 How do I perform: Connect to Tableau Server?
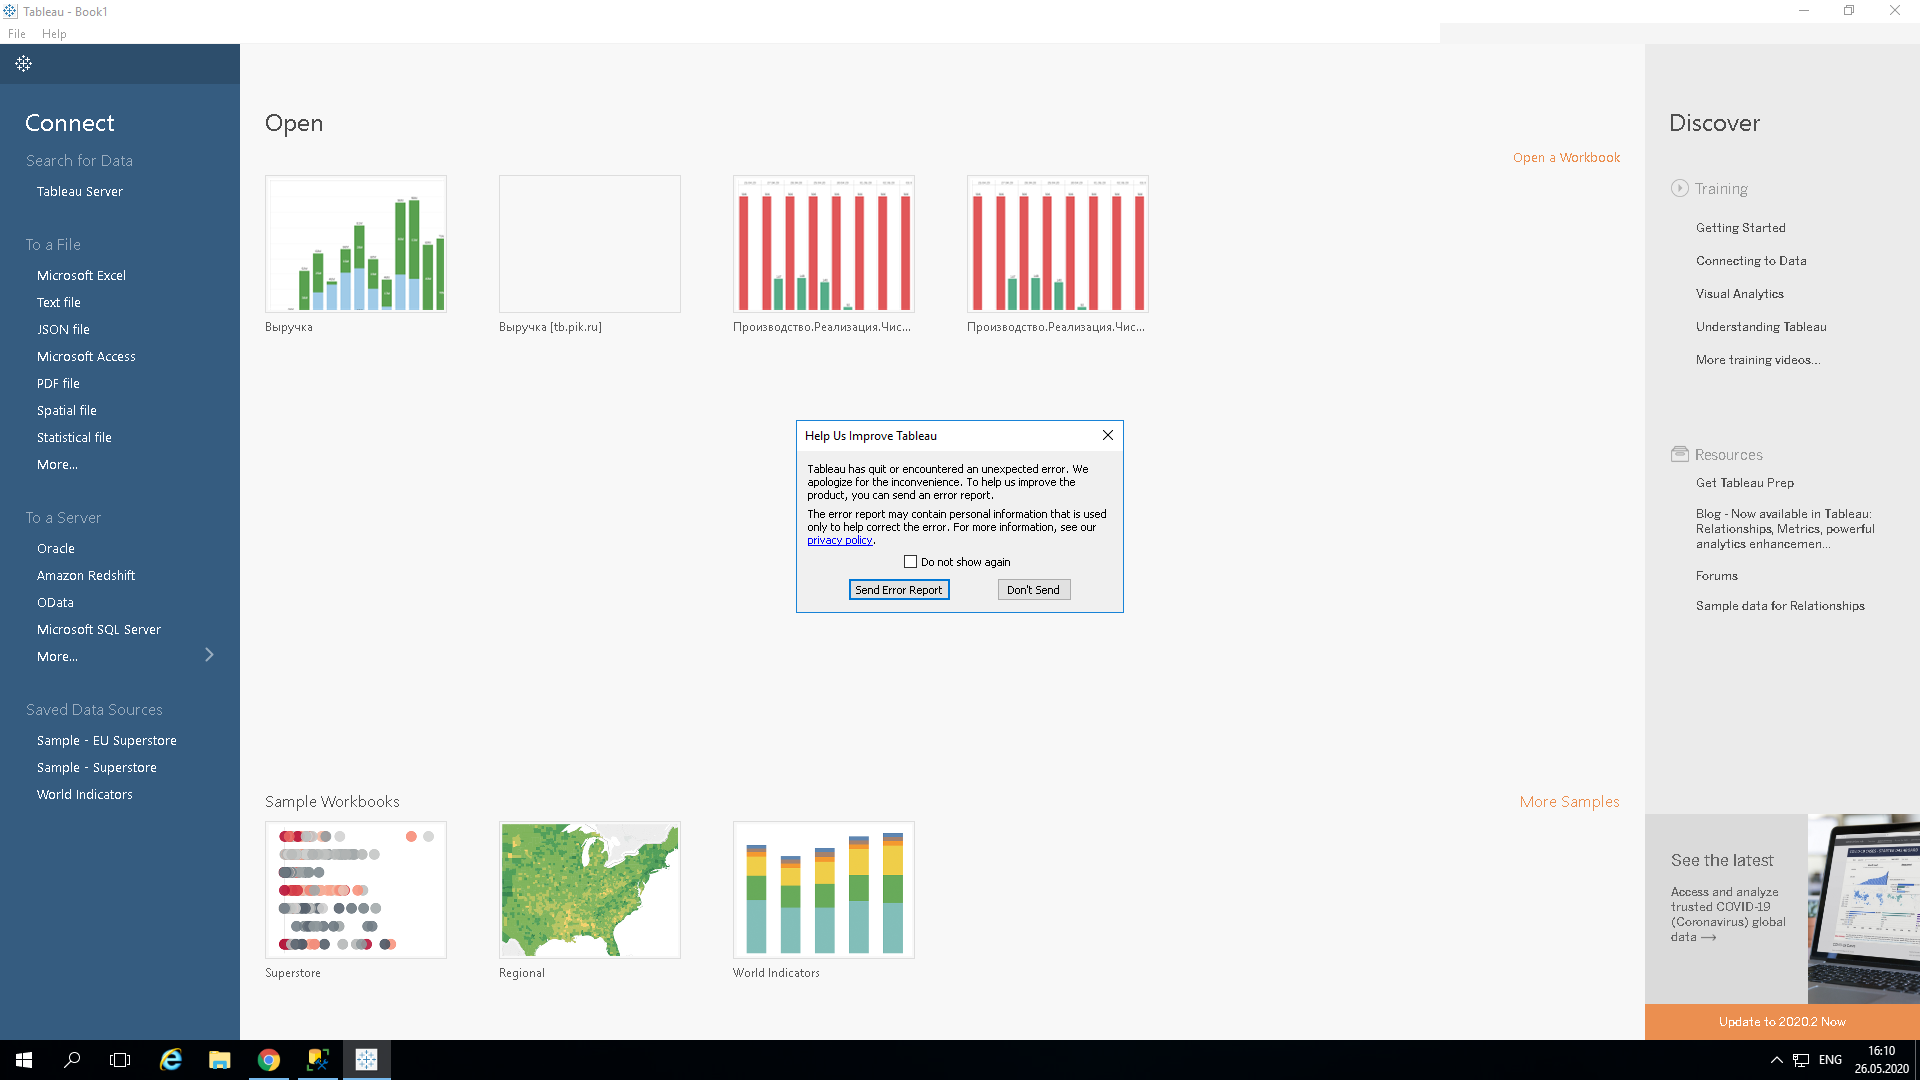click(80, 192)
